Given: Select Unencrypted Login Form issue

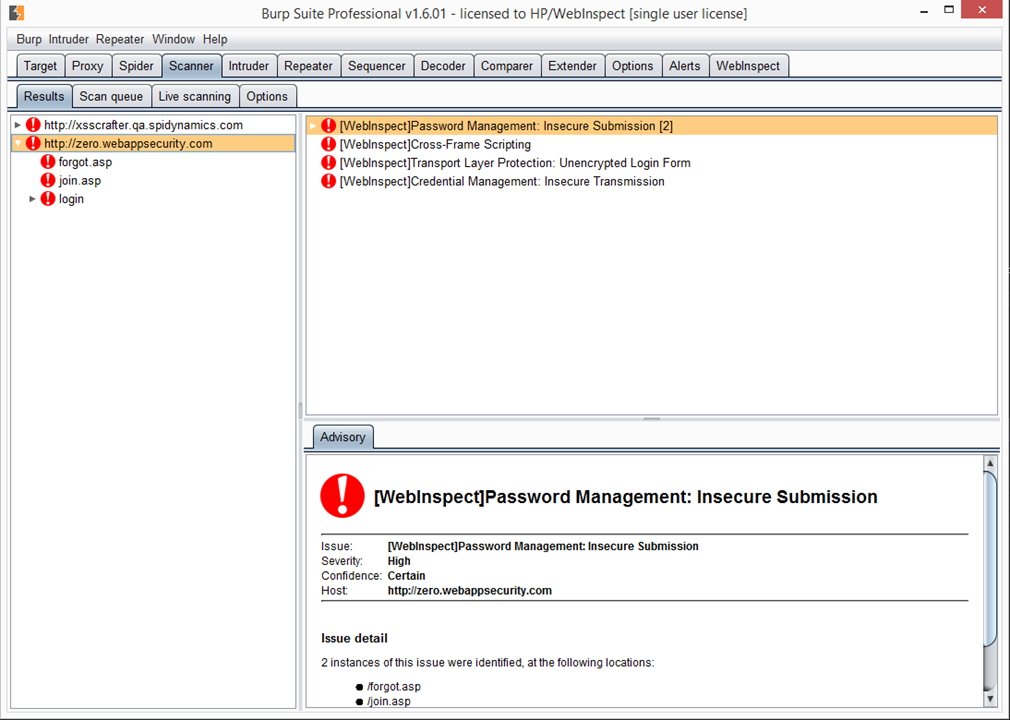Looking at the screenshot, I should (x=515, y=163).
